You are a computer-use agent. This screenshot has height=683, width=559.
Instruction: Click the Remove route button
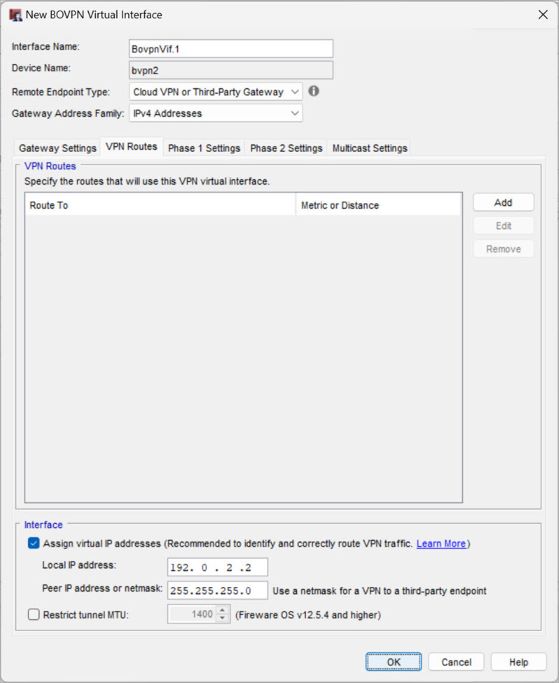pyautogui.click(x=503, y=249)
